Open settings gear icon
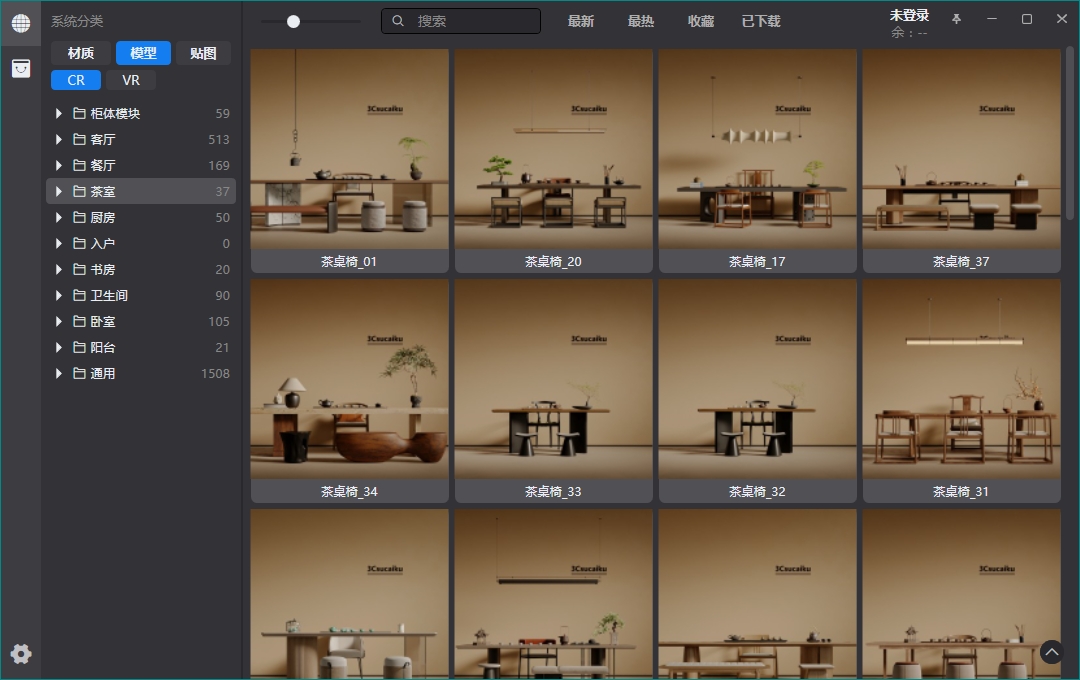1080x680 pixels. [21, 654]
